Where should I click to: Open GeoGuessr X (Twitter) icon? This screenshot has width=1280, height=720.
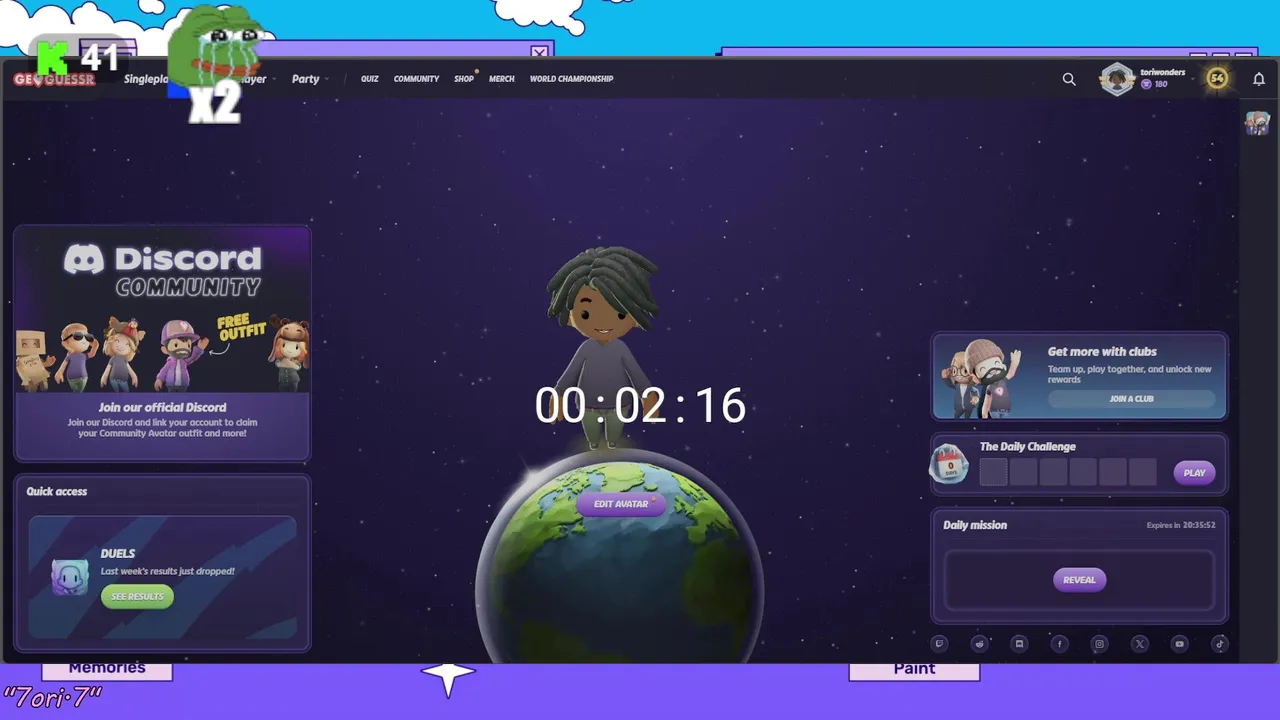click(1139, 644)
